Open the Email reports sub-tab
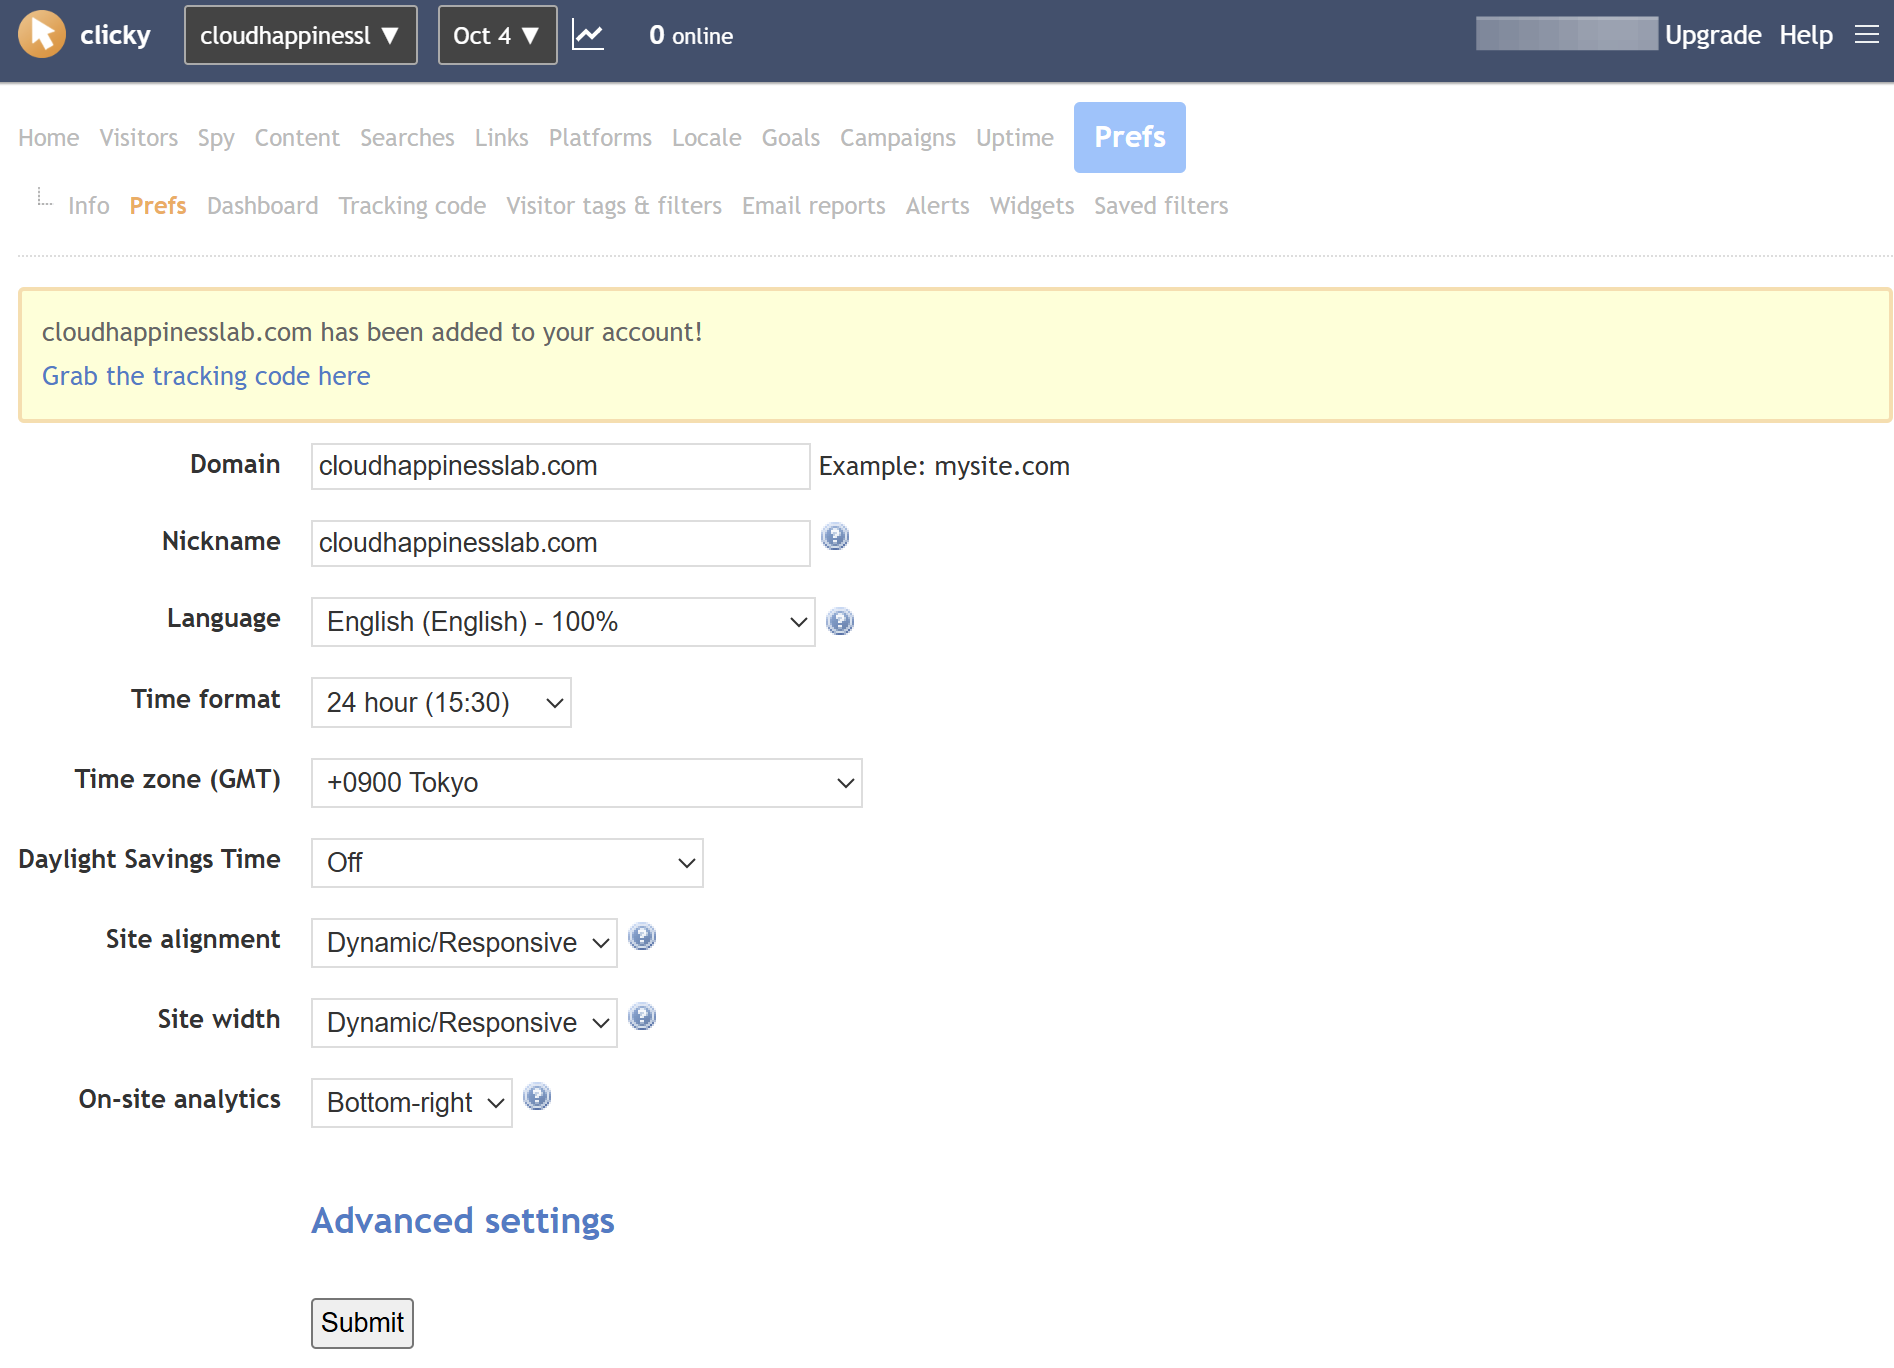The height and width of the screenshot is (1368, 1894). [x=814, y=206]
